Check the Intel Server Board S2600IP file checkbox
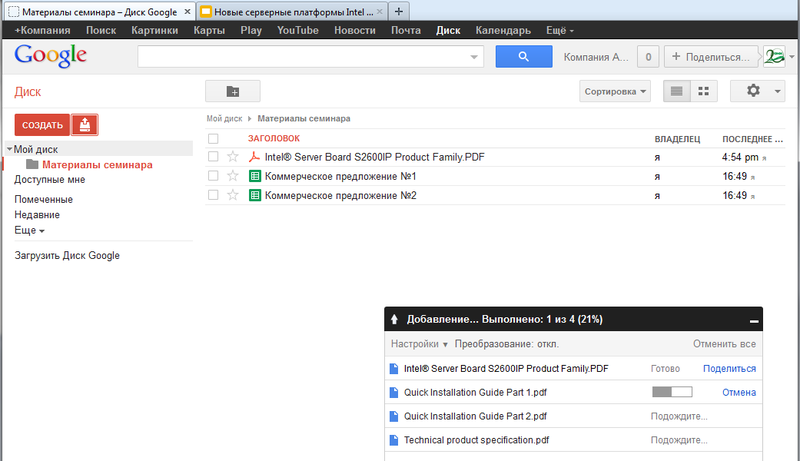 [213, 157]
